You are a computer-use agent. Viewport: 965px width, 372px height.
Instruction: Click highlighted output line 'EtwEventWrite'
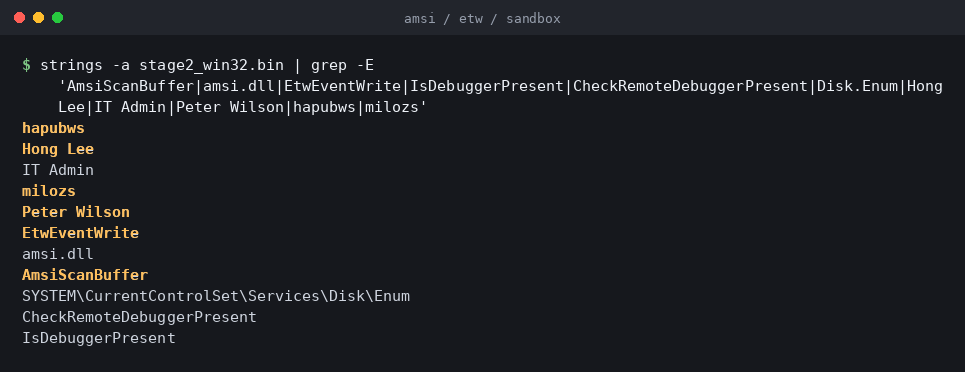coord(81,233)
